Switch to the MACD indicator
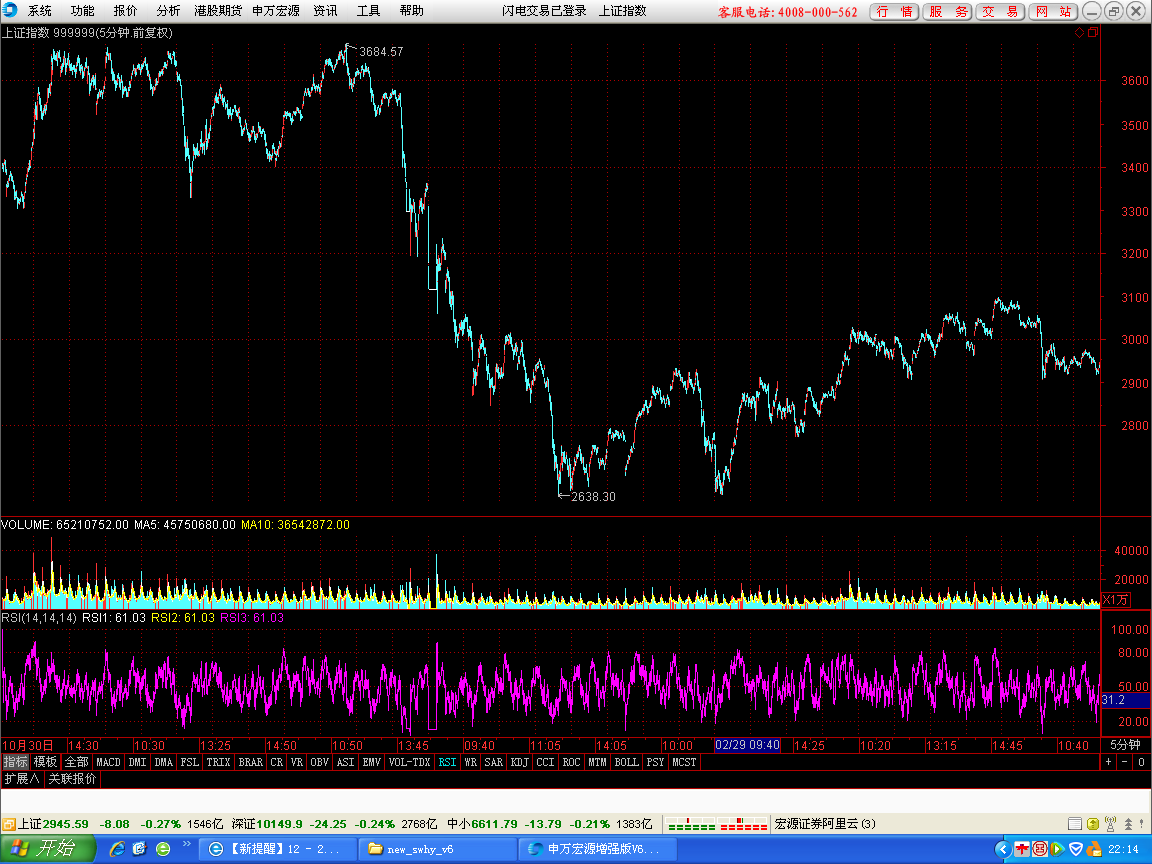Image resolution: width=1152 pixels, height=864 pixels. click(108, 762)
